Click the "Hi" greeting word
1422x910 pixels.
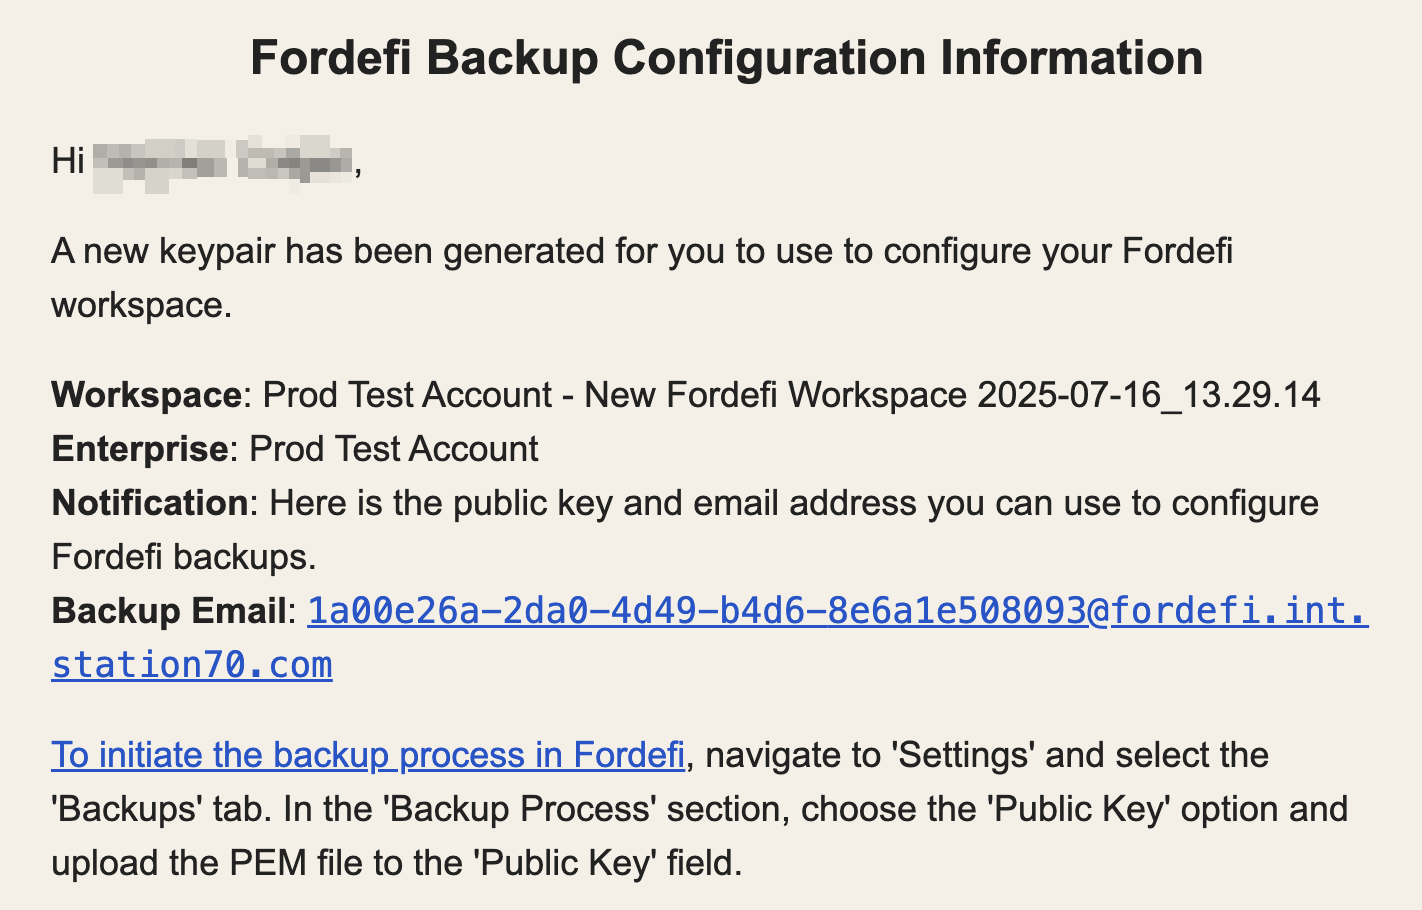(68, 161)
